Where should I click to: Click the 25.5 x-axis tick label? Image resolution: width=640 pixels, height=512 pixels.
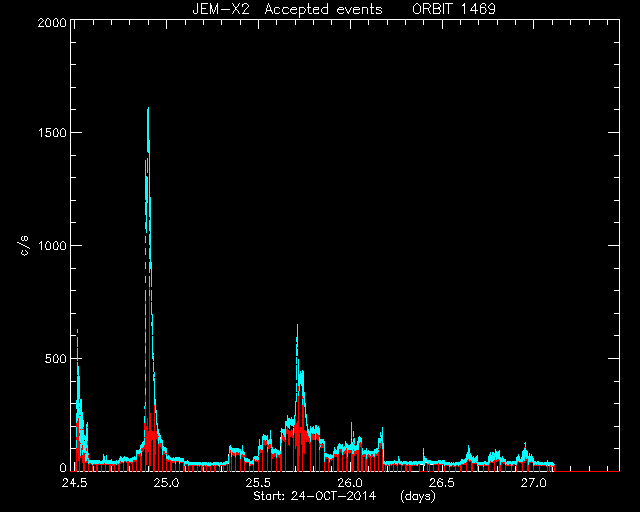[258, 483]
